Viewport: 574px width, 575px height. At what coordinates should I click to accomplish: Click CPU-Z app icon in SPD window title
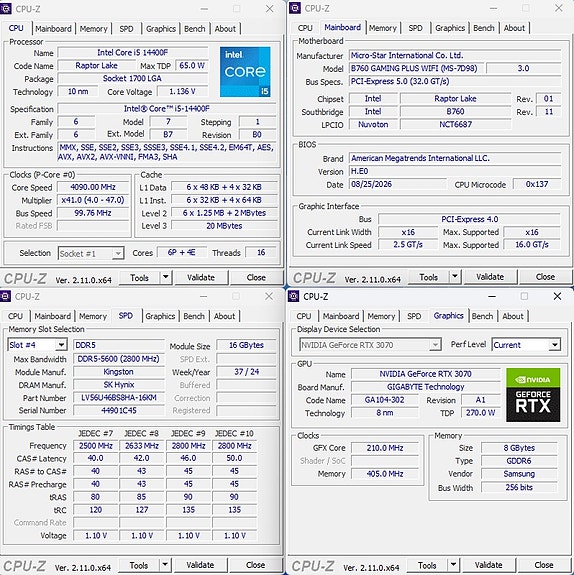click(x=5, y=296)
